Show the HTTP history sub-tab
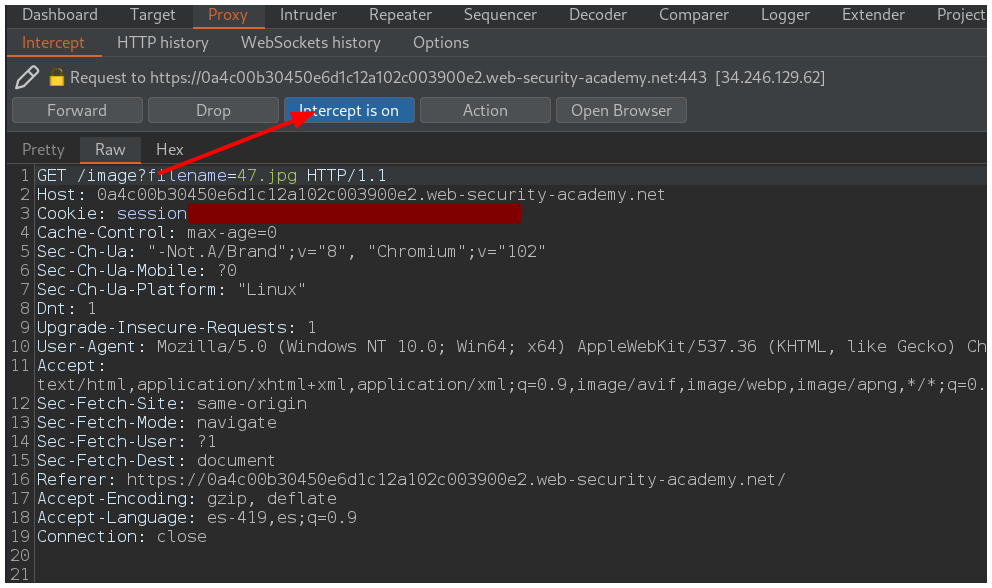 (x=162, y=42)
